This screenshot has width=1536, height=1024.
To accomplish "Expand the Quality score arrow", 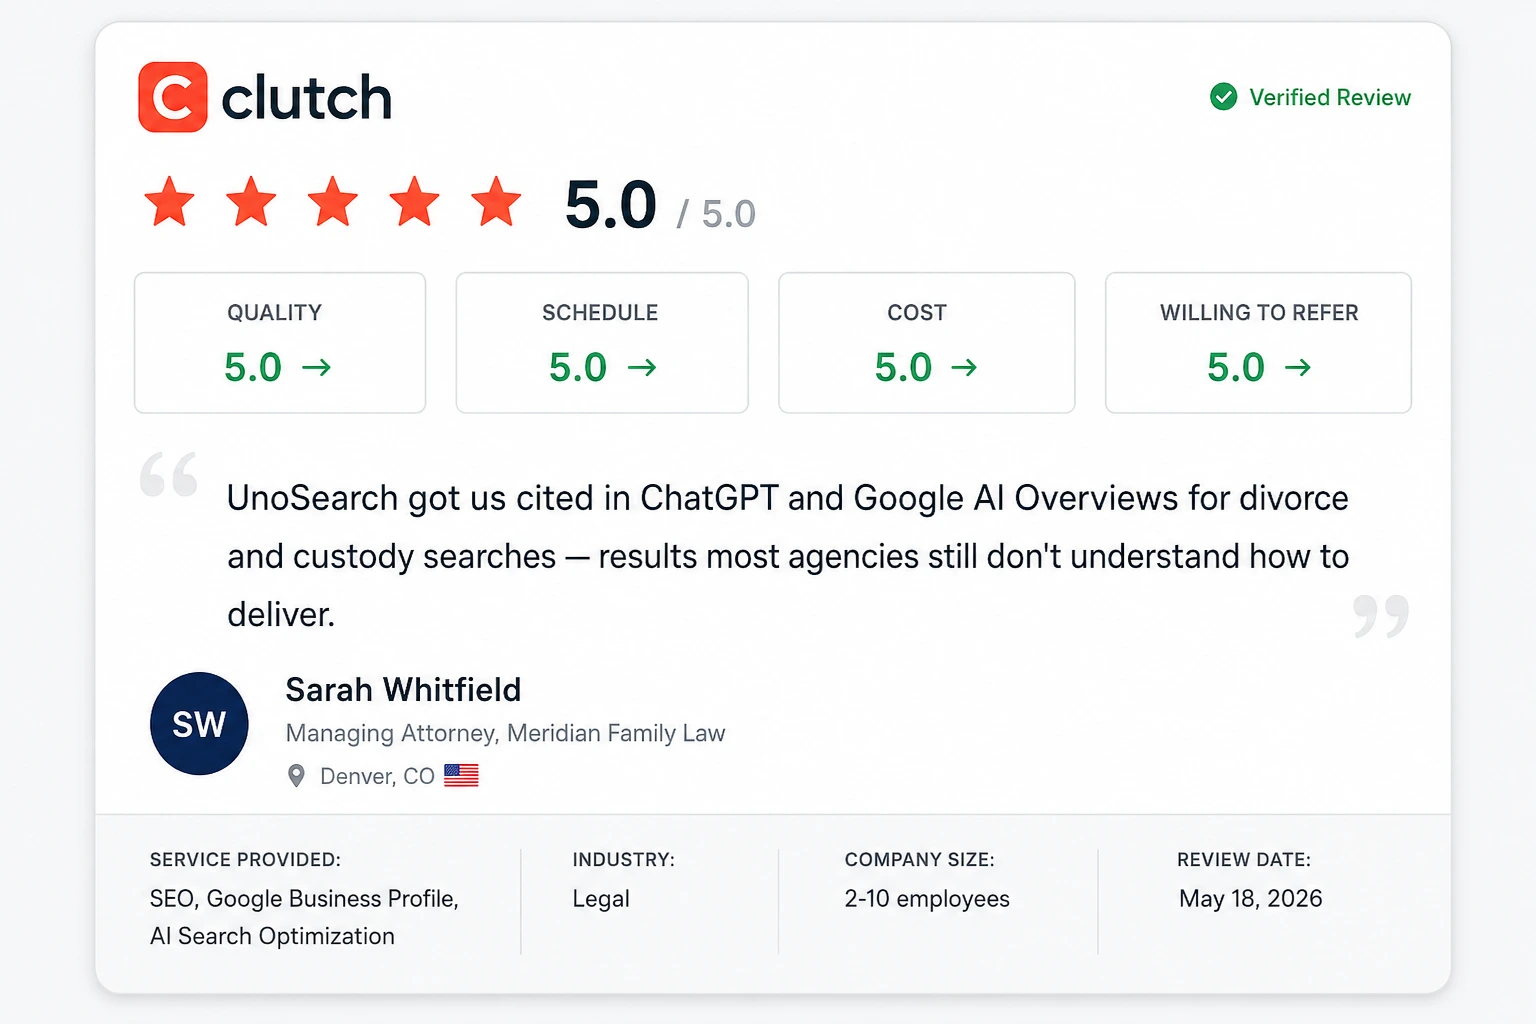I will click(x=317, y=368).
